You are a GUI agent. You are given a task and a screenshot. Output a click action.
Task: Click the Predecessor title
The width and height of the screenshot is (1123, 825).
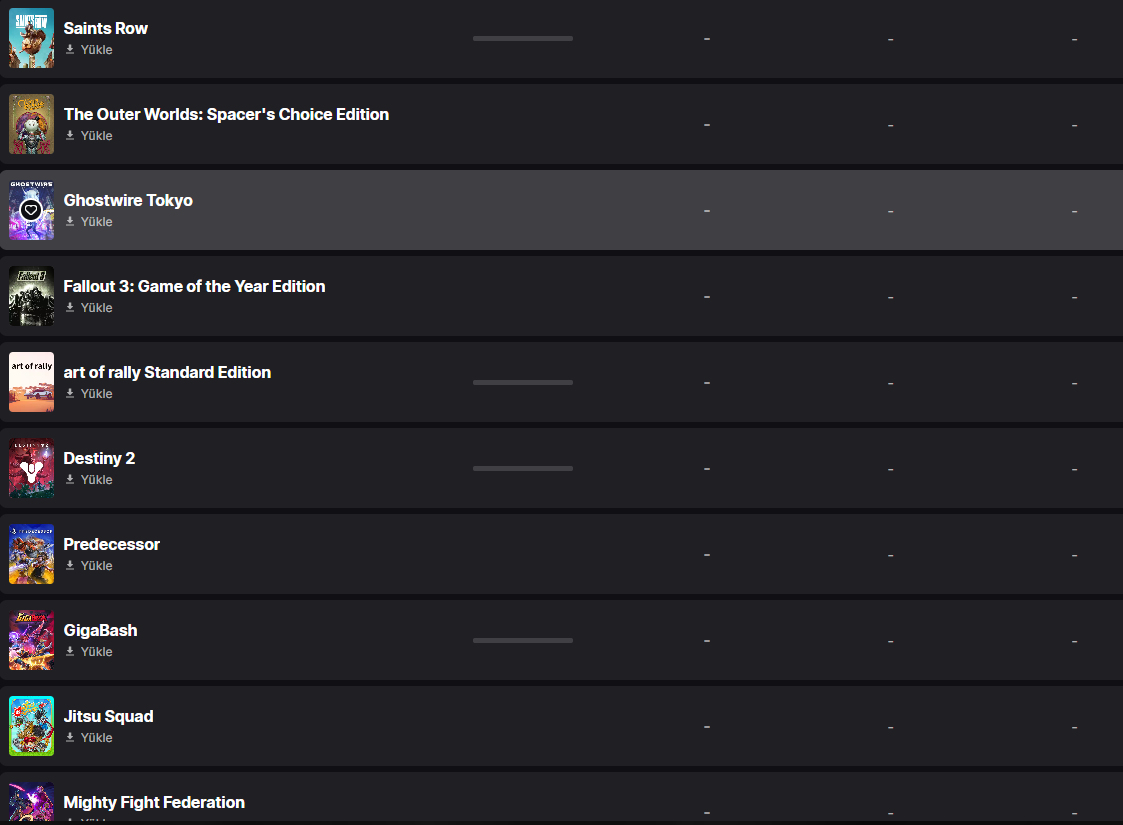(x=112, y=544)
